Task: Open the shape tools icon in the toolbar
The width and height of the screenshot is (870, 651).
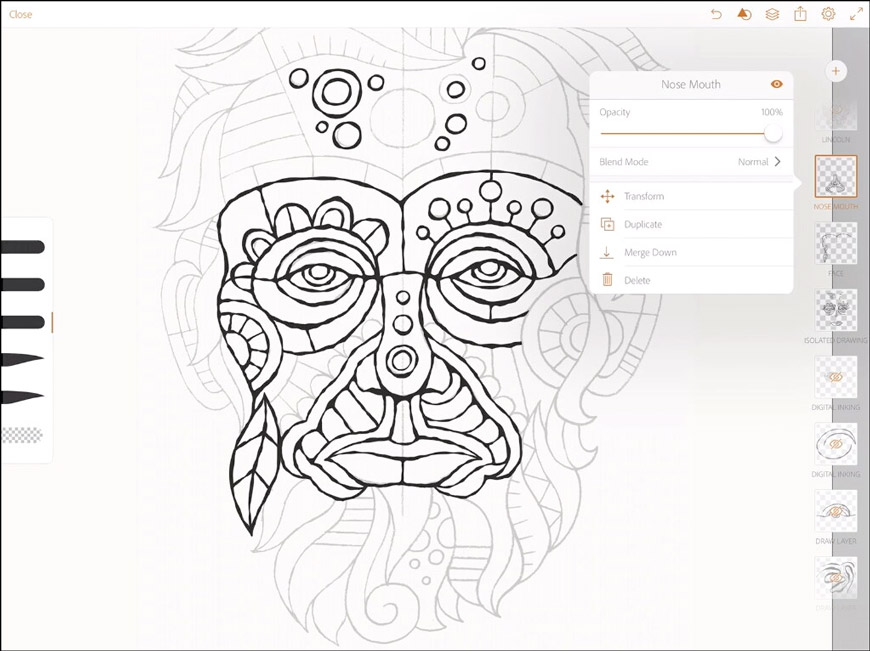Action: [741, 14]
